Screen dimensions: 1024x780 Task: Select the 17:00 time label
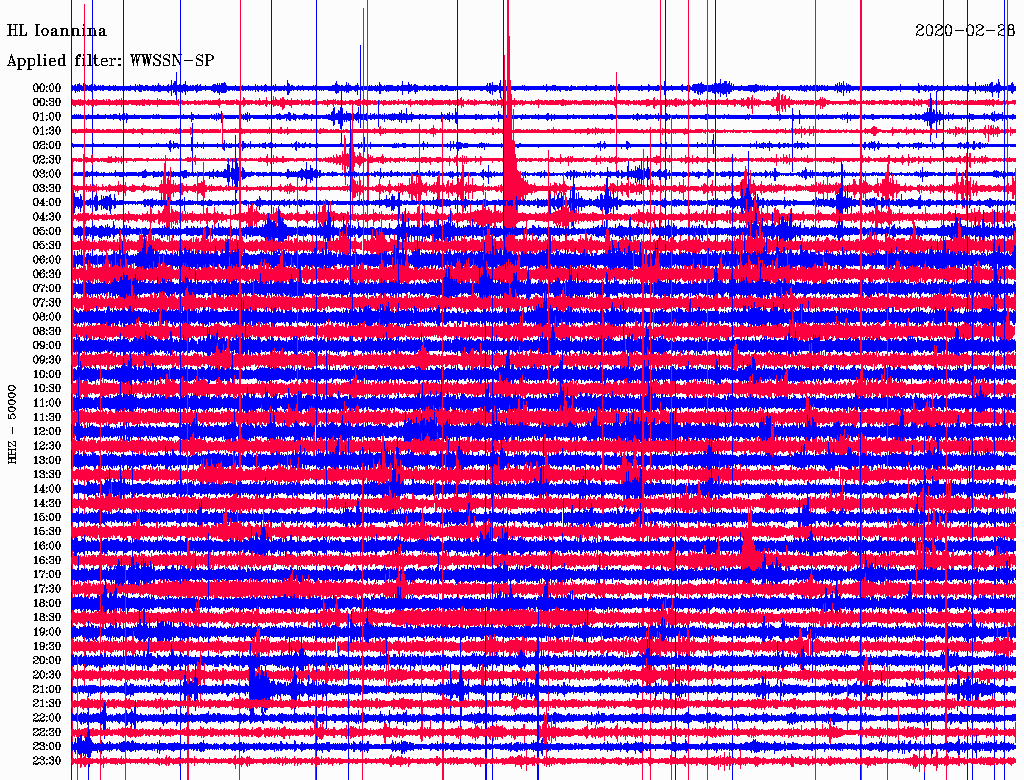(x=47, y=574)
